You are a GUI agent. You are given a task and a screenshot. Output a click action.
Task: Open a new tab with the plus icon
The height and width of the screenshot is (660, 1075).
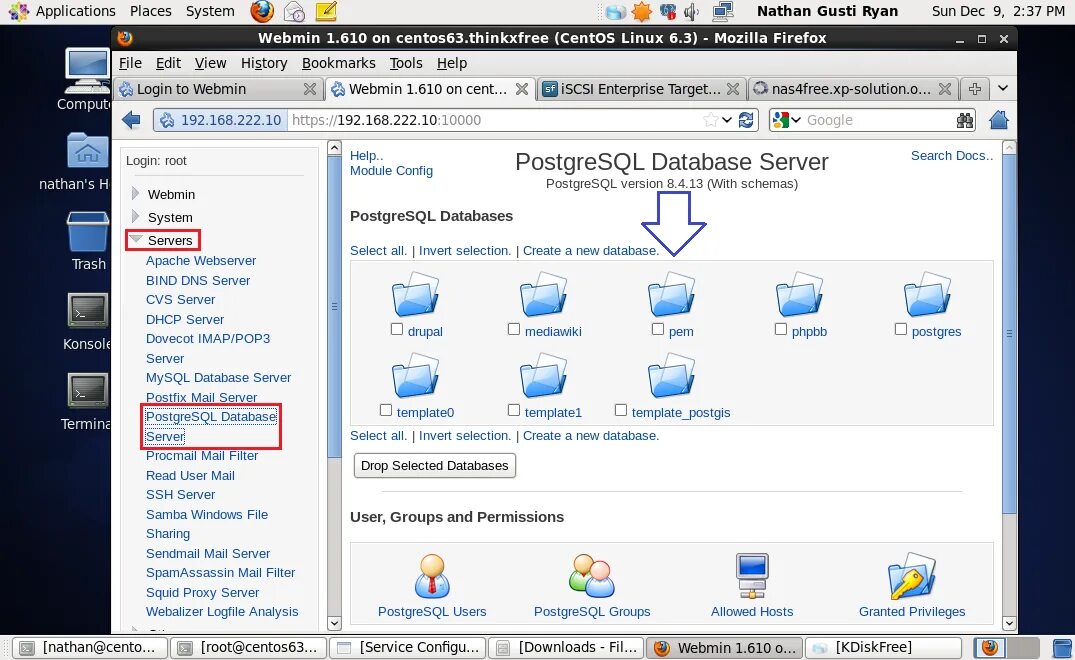click(x=975, y=88)
